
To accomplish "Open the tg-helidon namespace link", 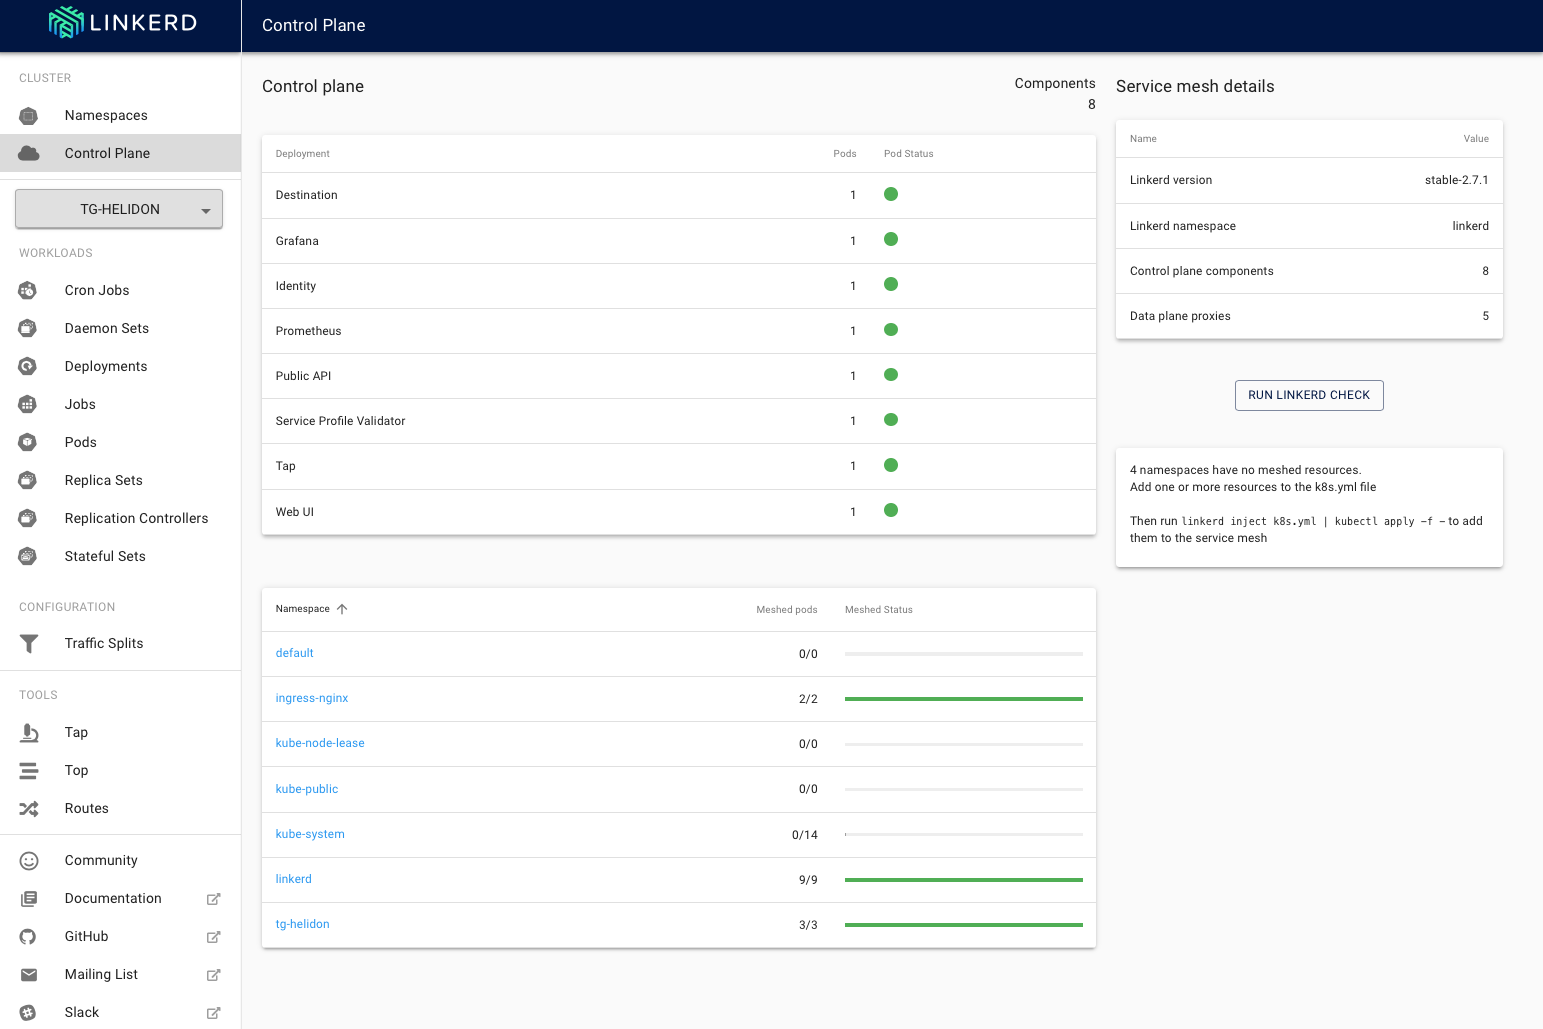I will coord(303,924).
